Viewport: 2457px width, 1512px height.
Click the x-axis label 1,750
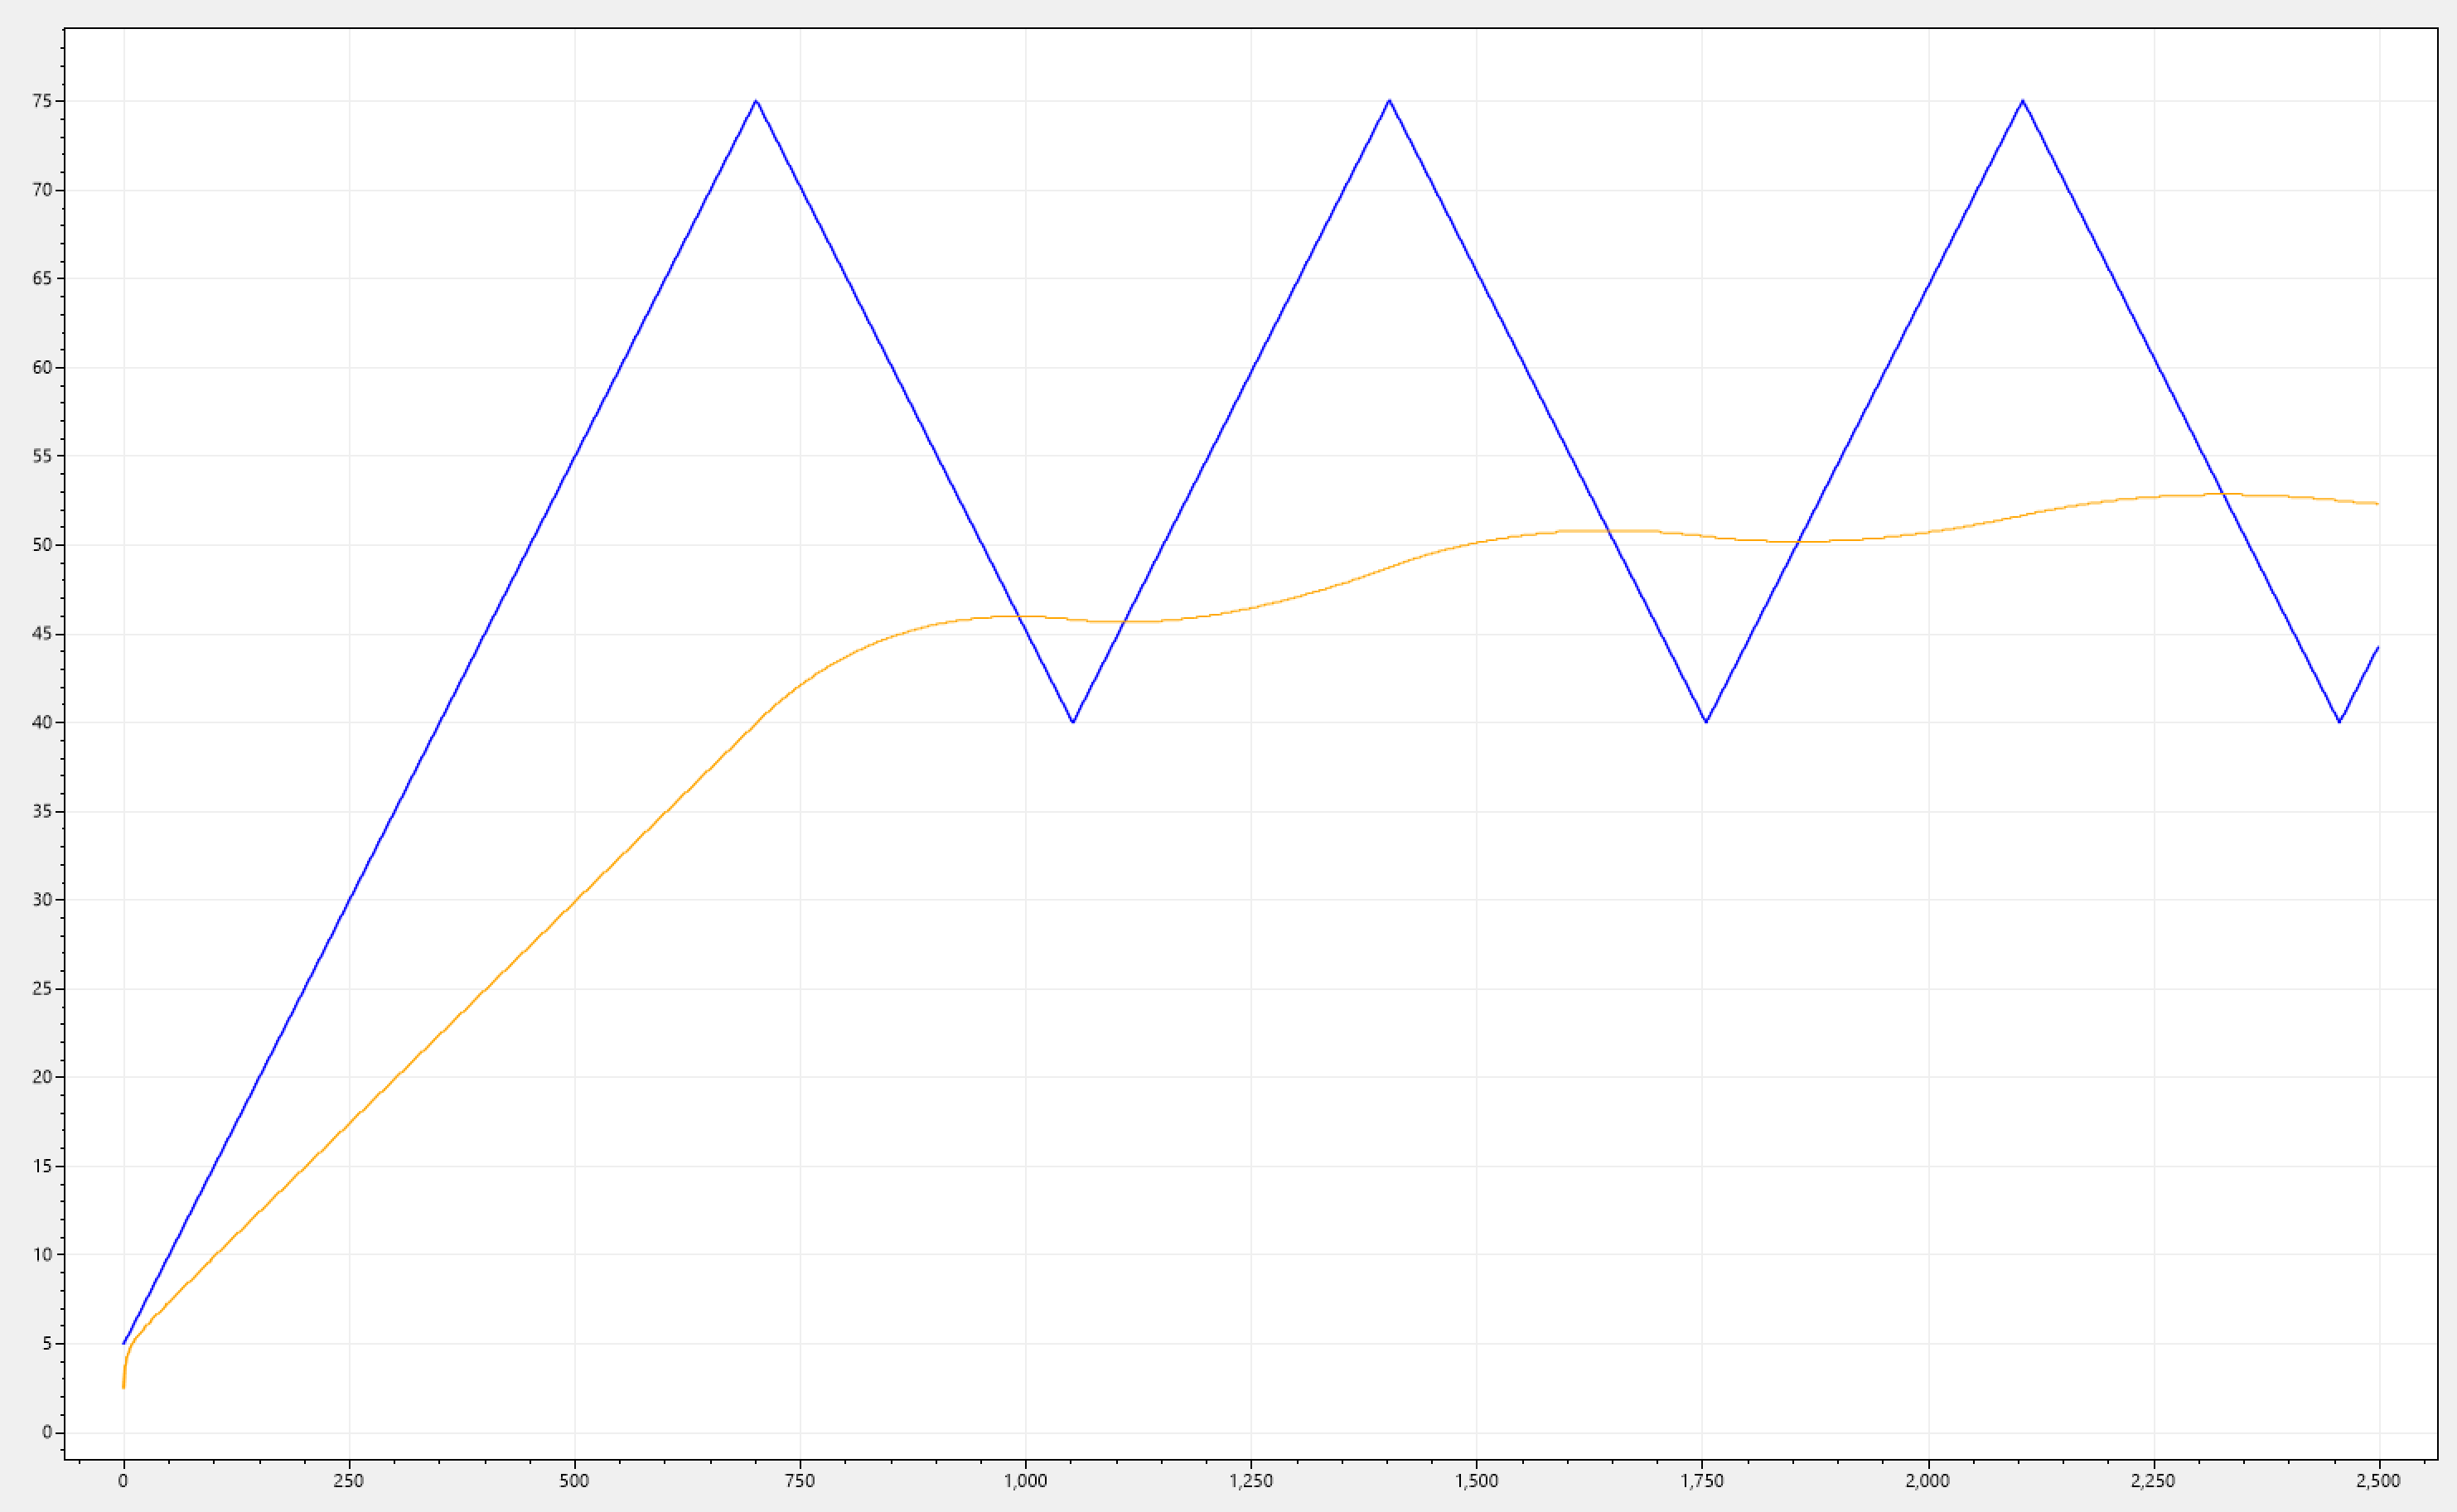(x=1702, y=1481)
